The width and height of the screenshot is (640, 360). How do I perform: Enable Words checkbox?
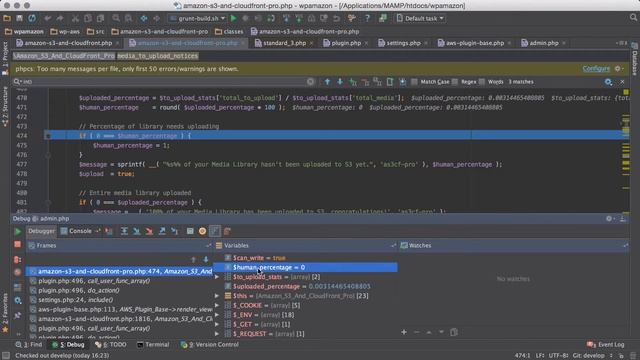point(482,82)
